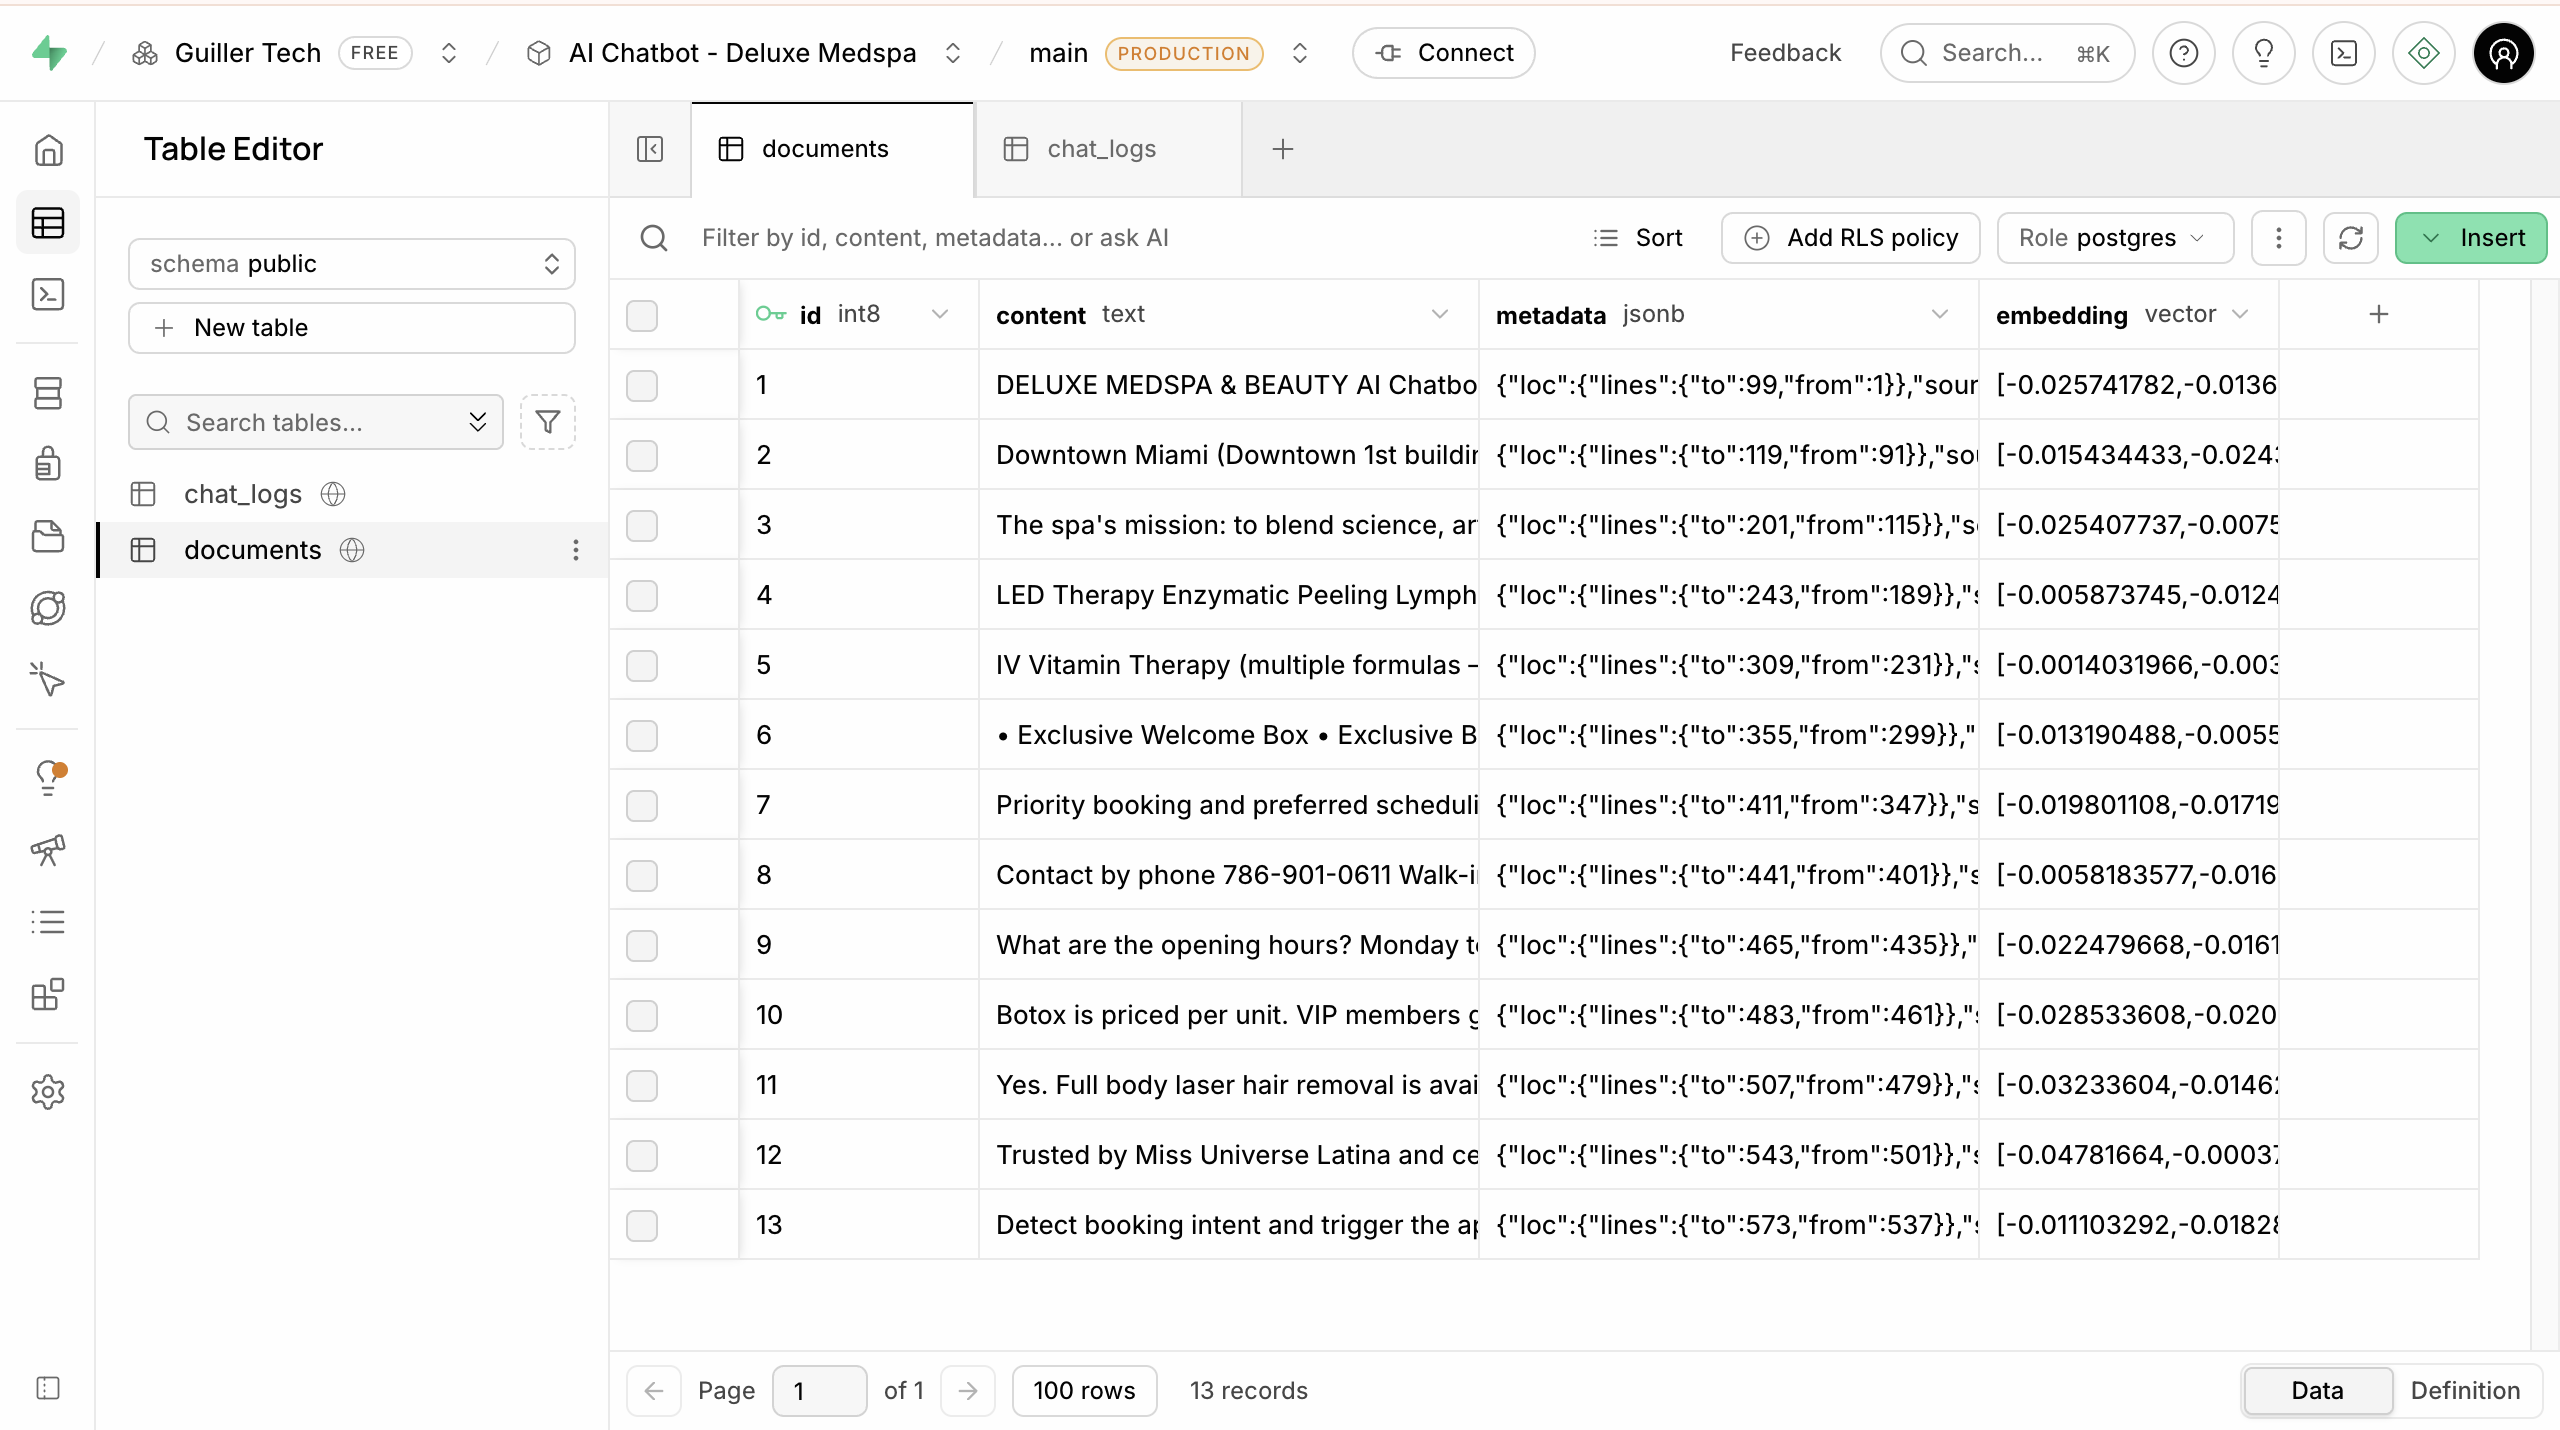The image size is (2560, 1430).
Task: Open Realtime cursor icon in sidebar
Action: [48, 680]
